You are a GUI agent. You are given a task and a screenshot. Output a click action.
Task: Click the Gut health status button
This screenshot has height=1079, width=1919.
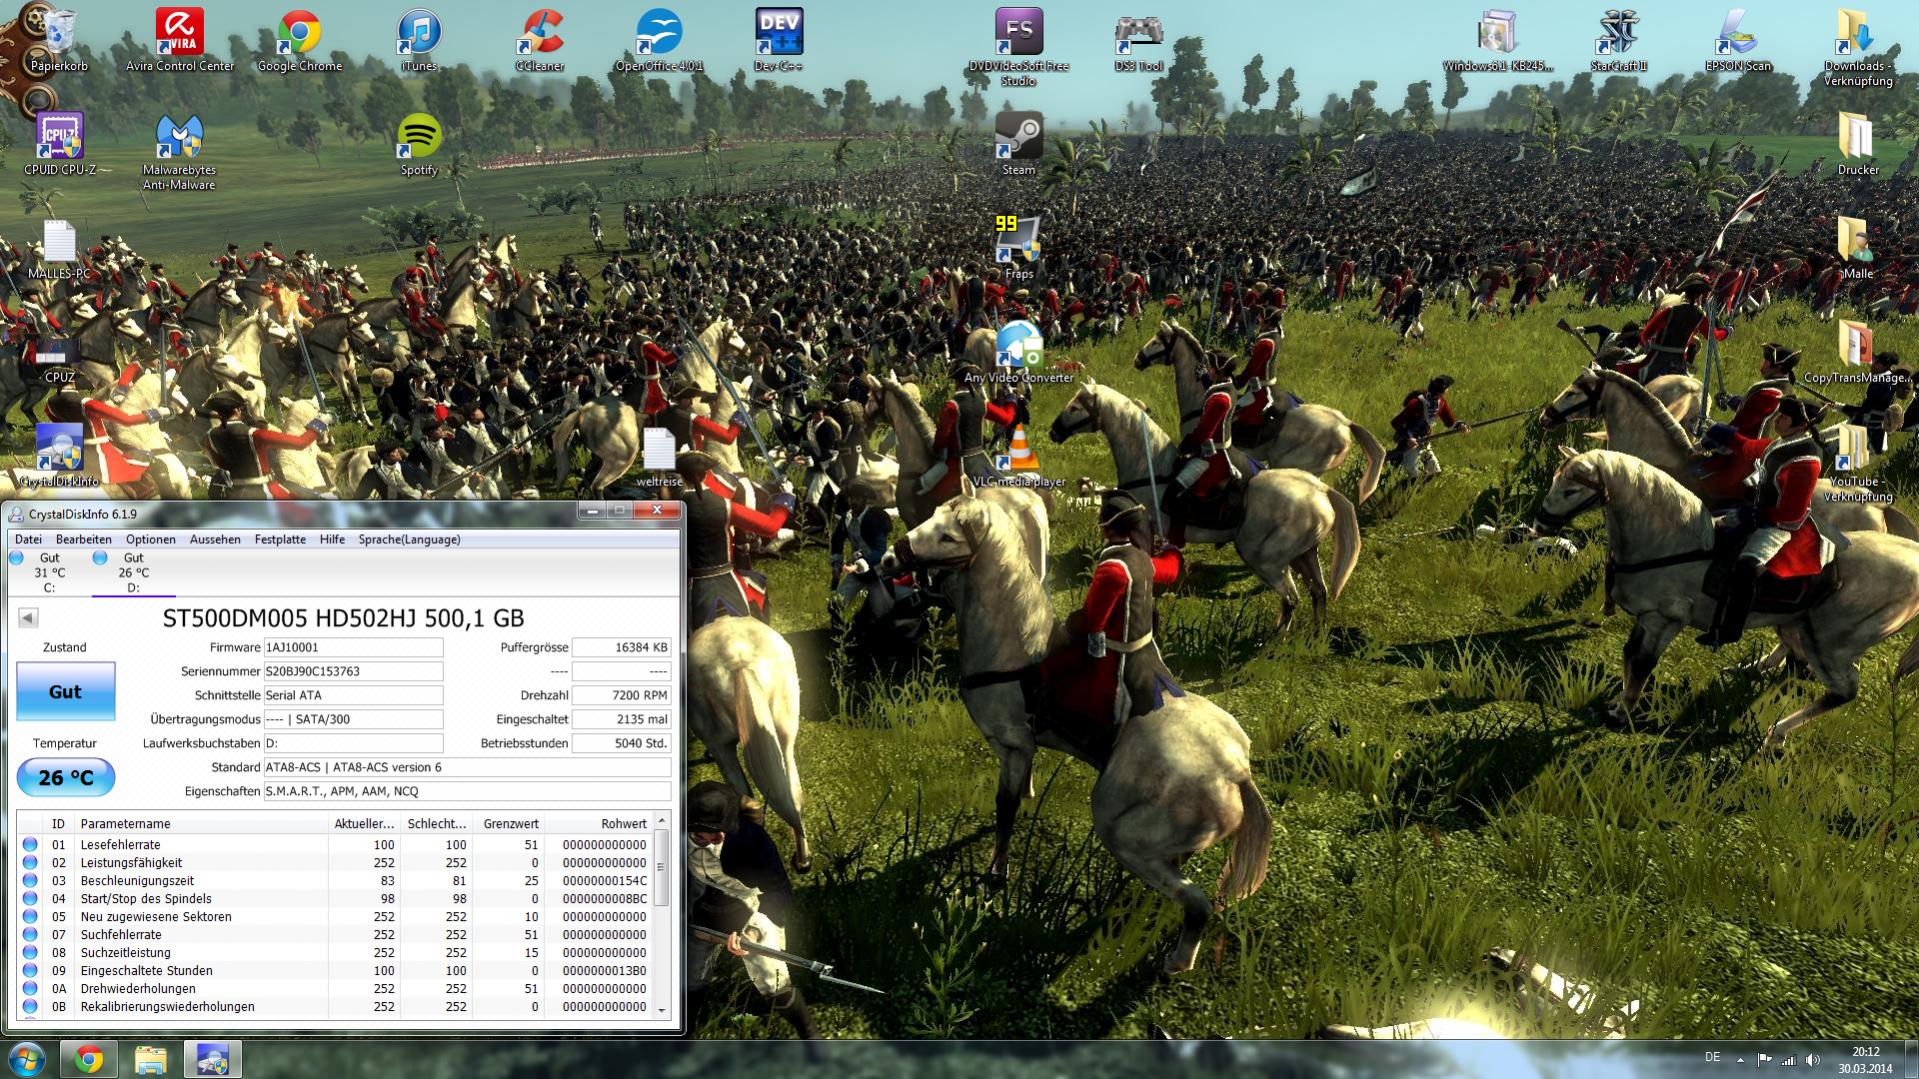pos(66,691)
